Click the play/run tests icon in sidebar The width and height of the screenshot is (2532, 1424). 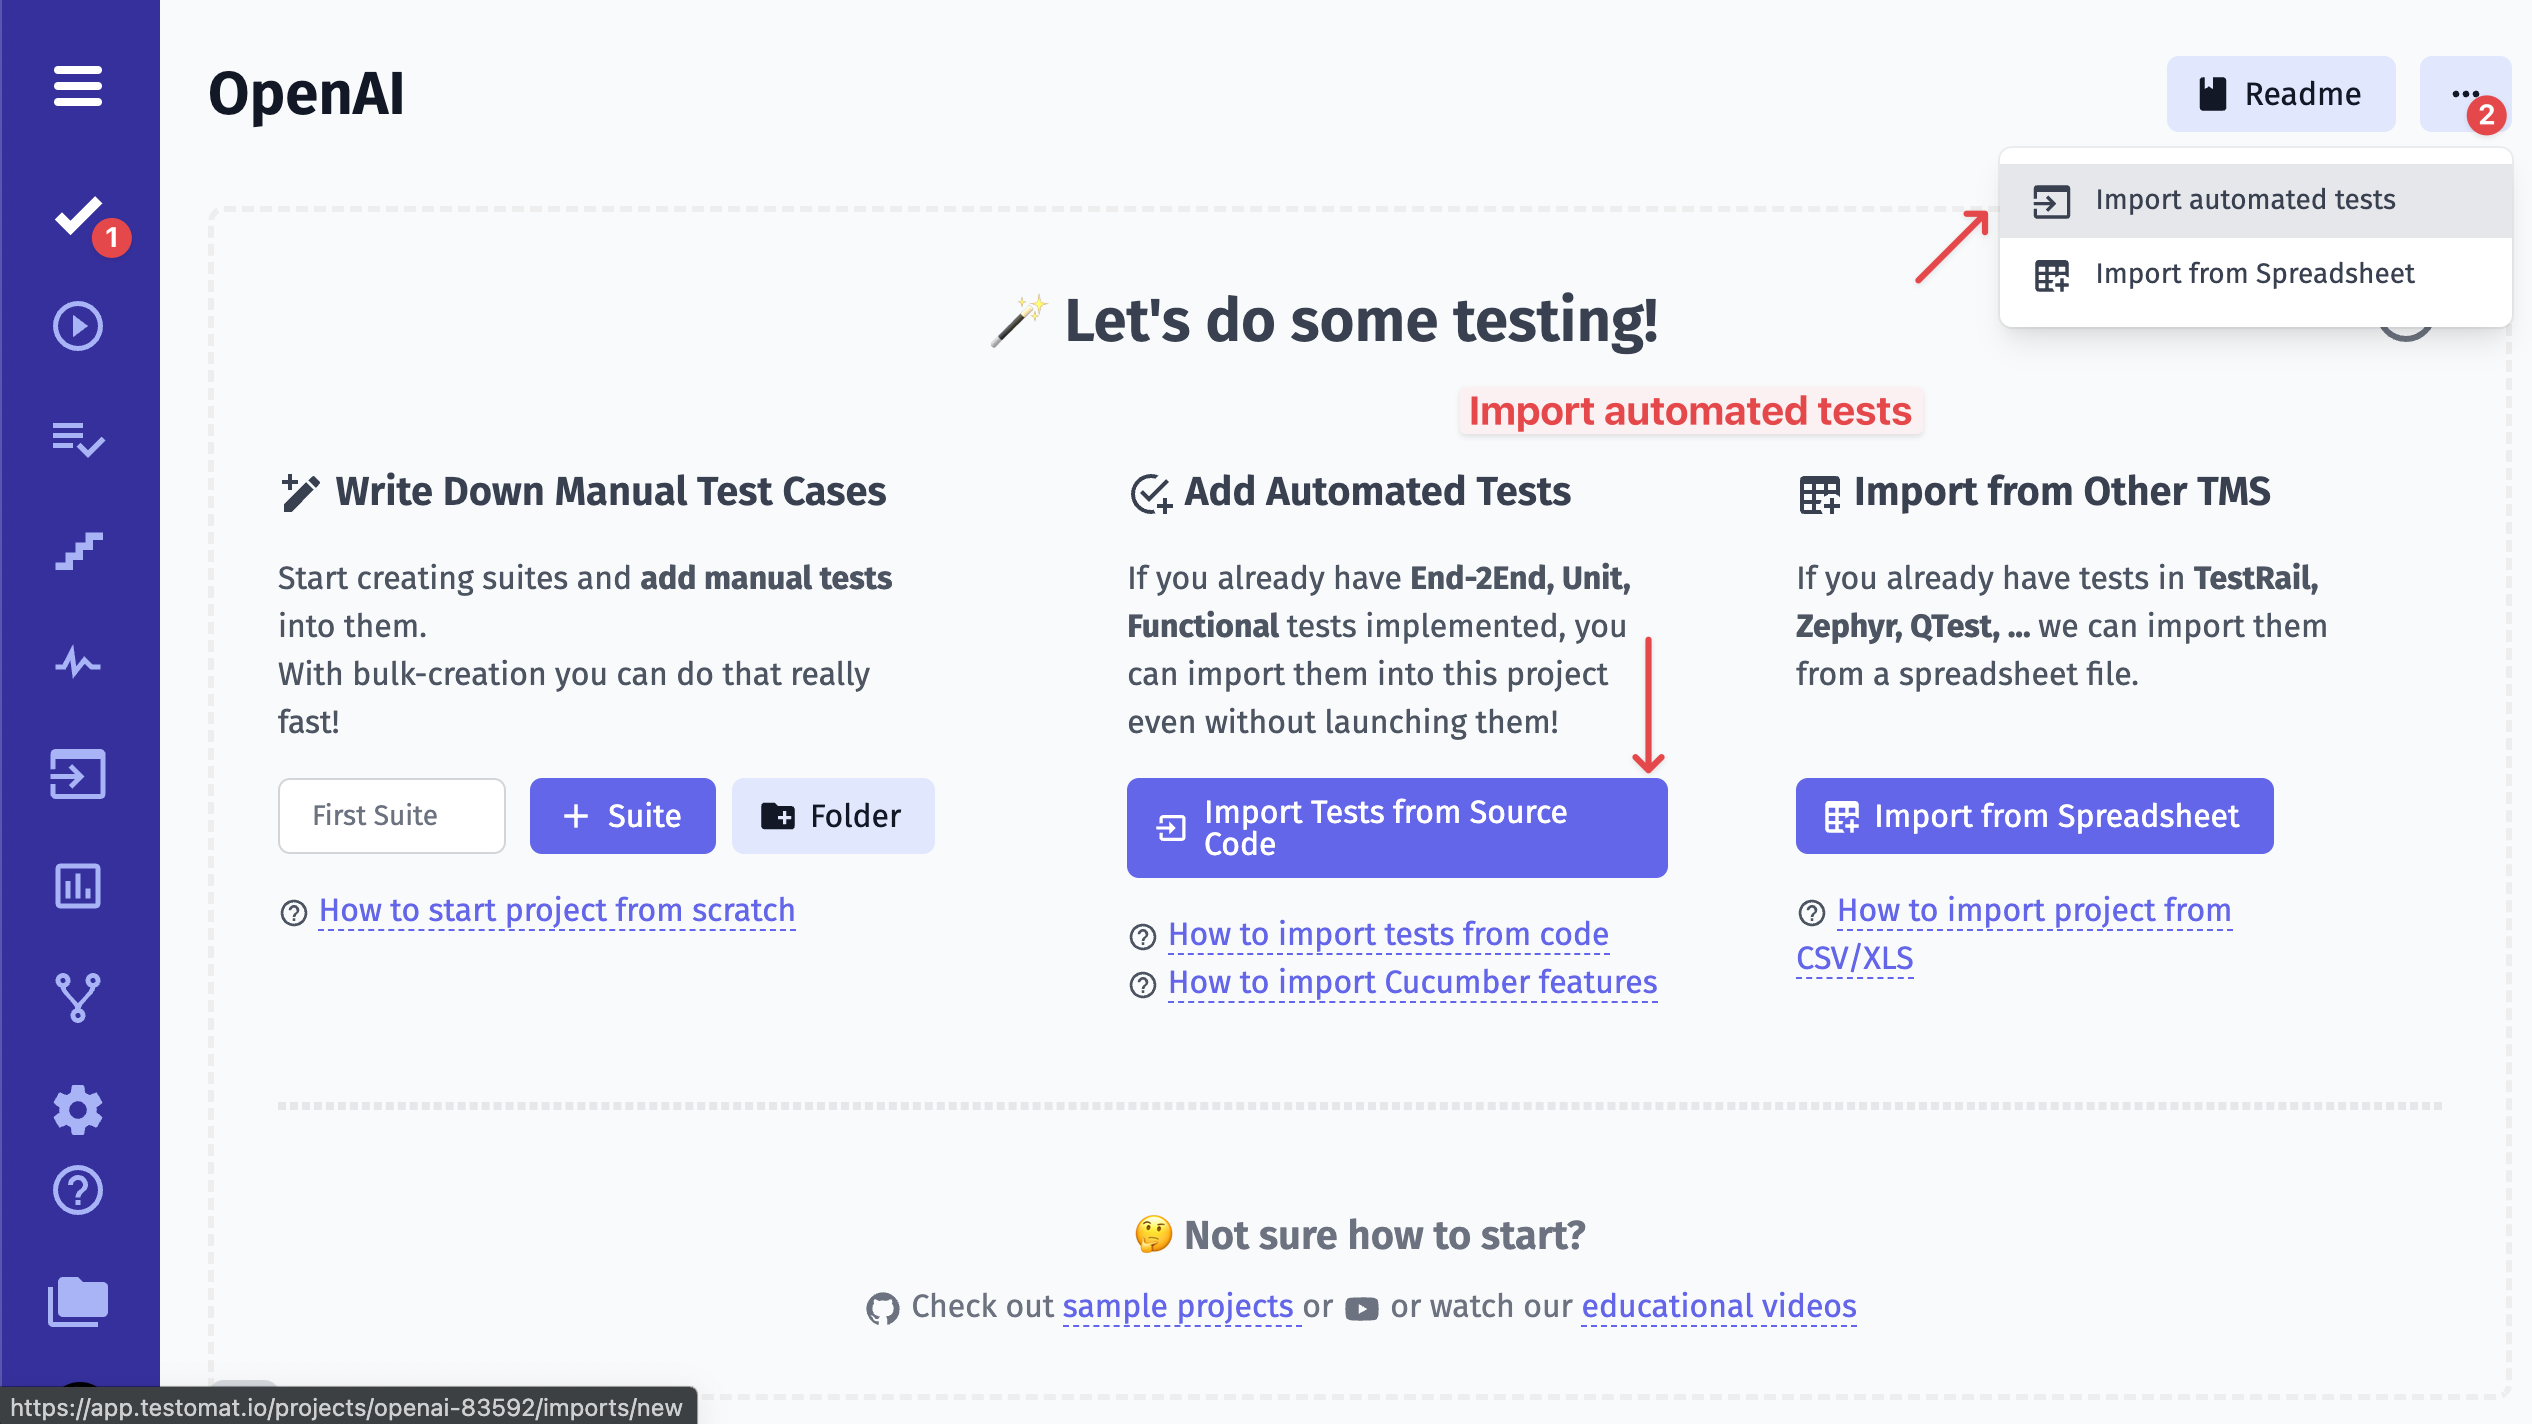click(x=78, y=327)
